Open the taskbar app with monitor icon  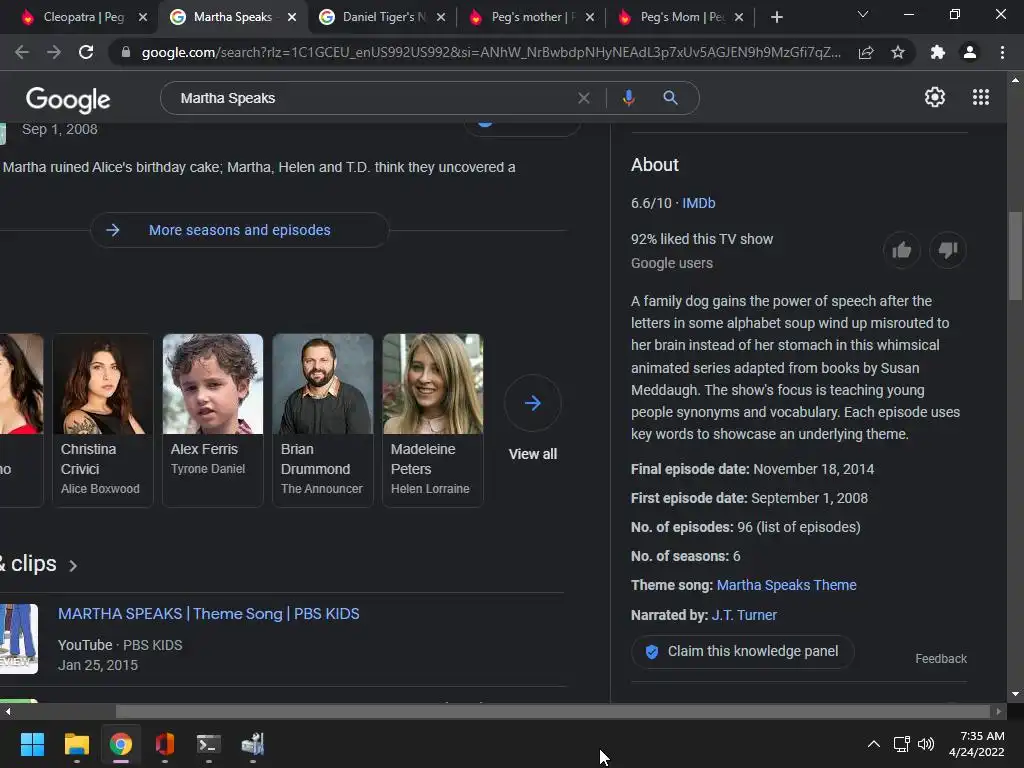coord(253,744)
